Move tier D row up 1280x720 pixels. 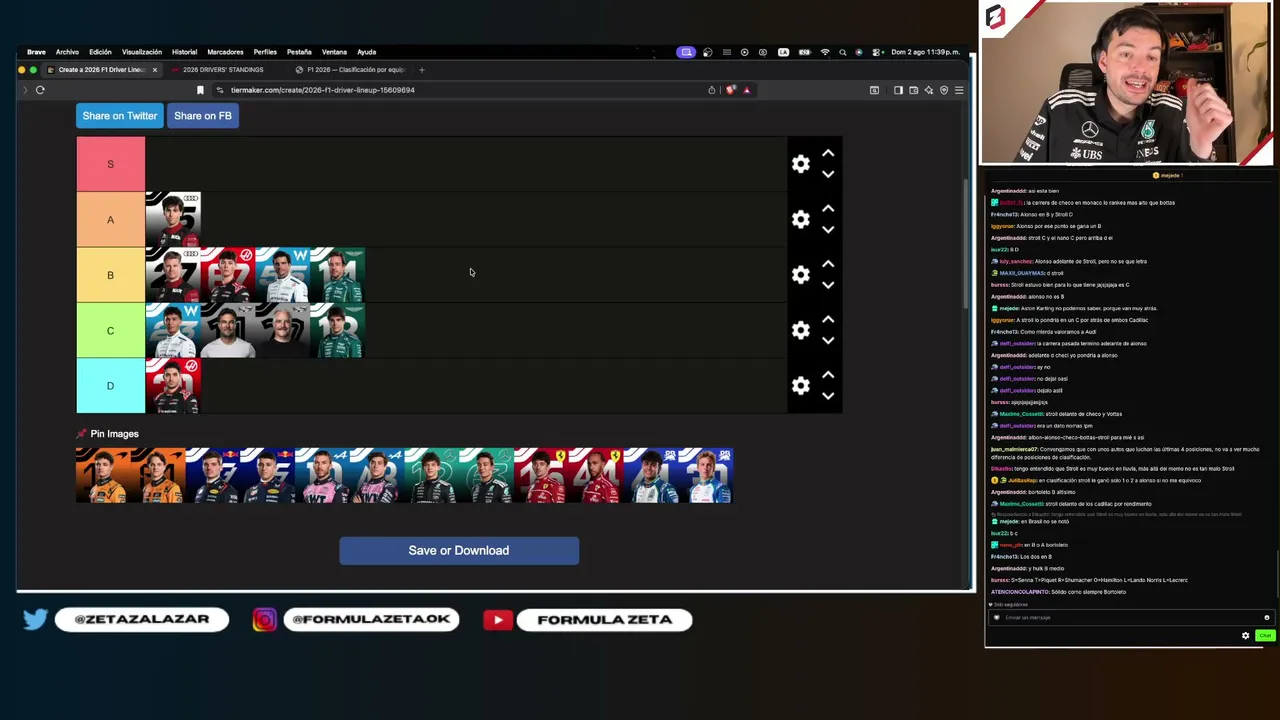click(x=828, y=375)
